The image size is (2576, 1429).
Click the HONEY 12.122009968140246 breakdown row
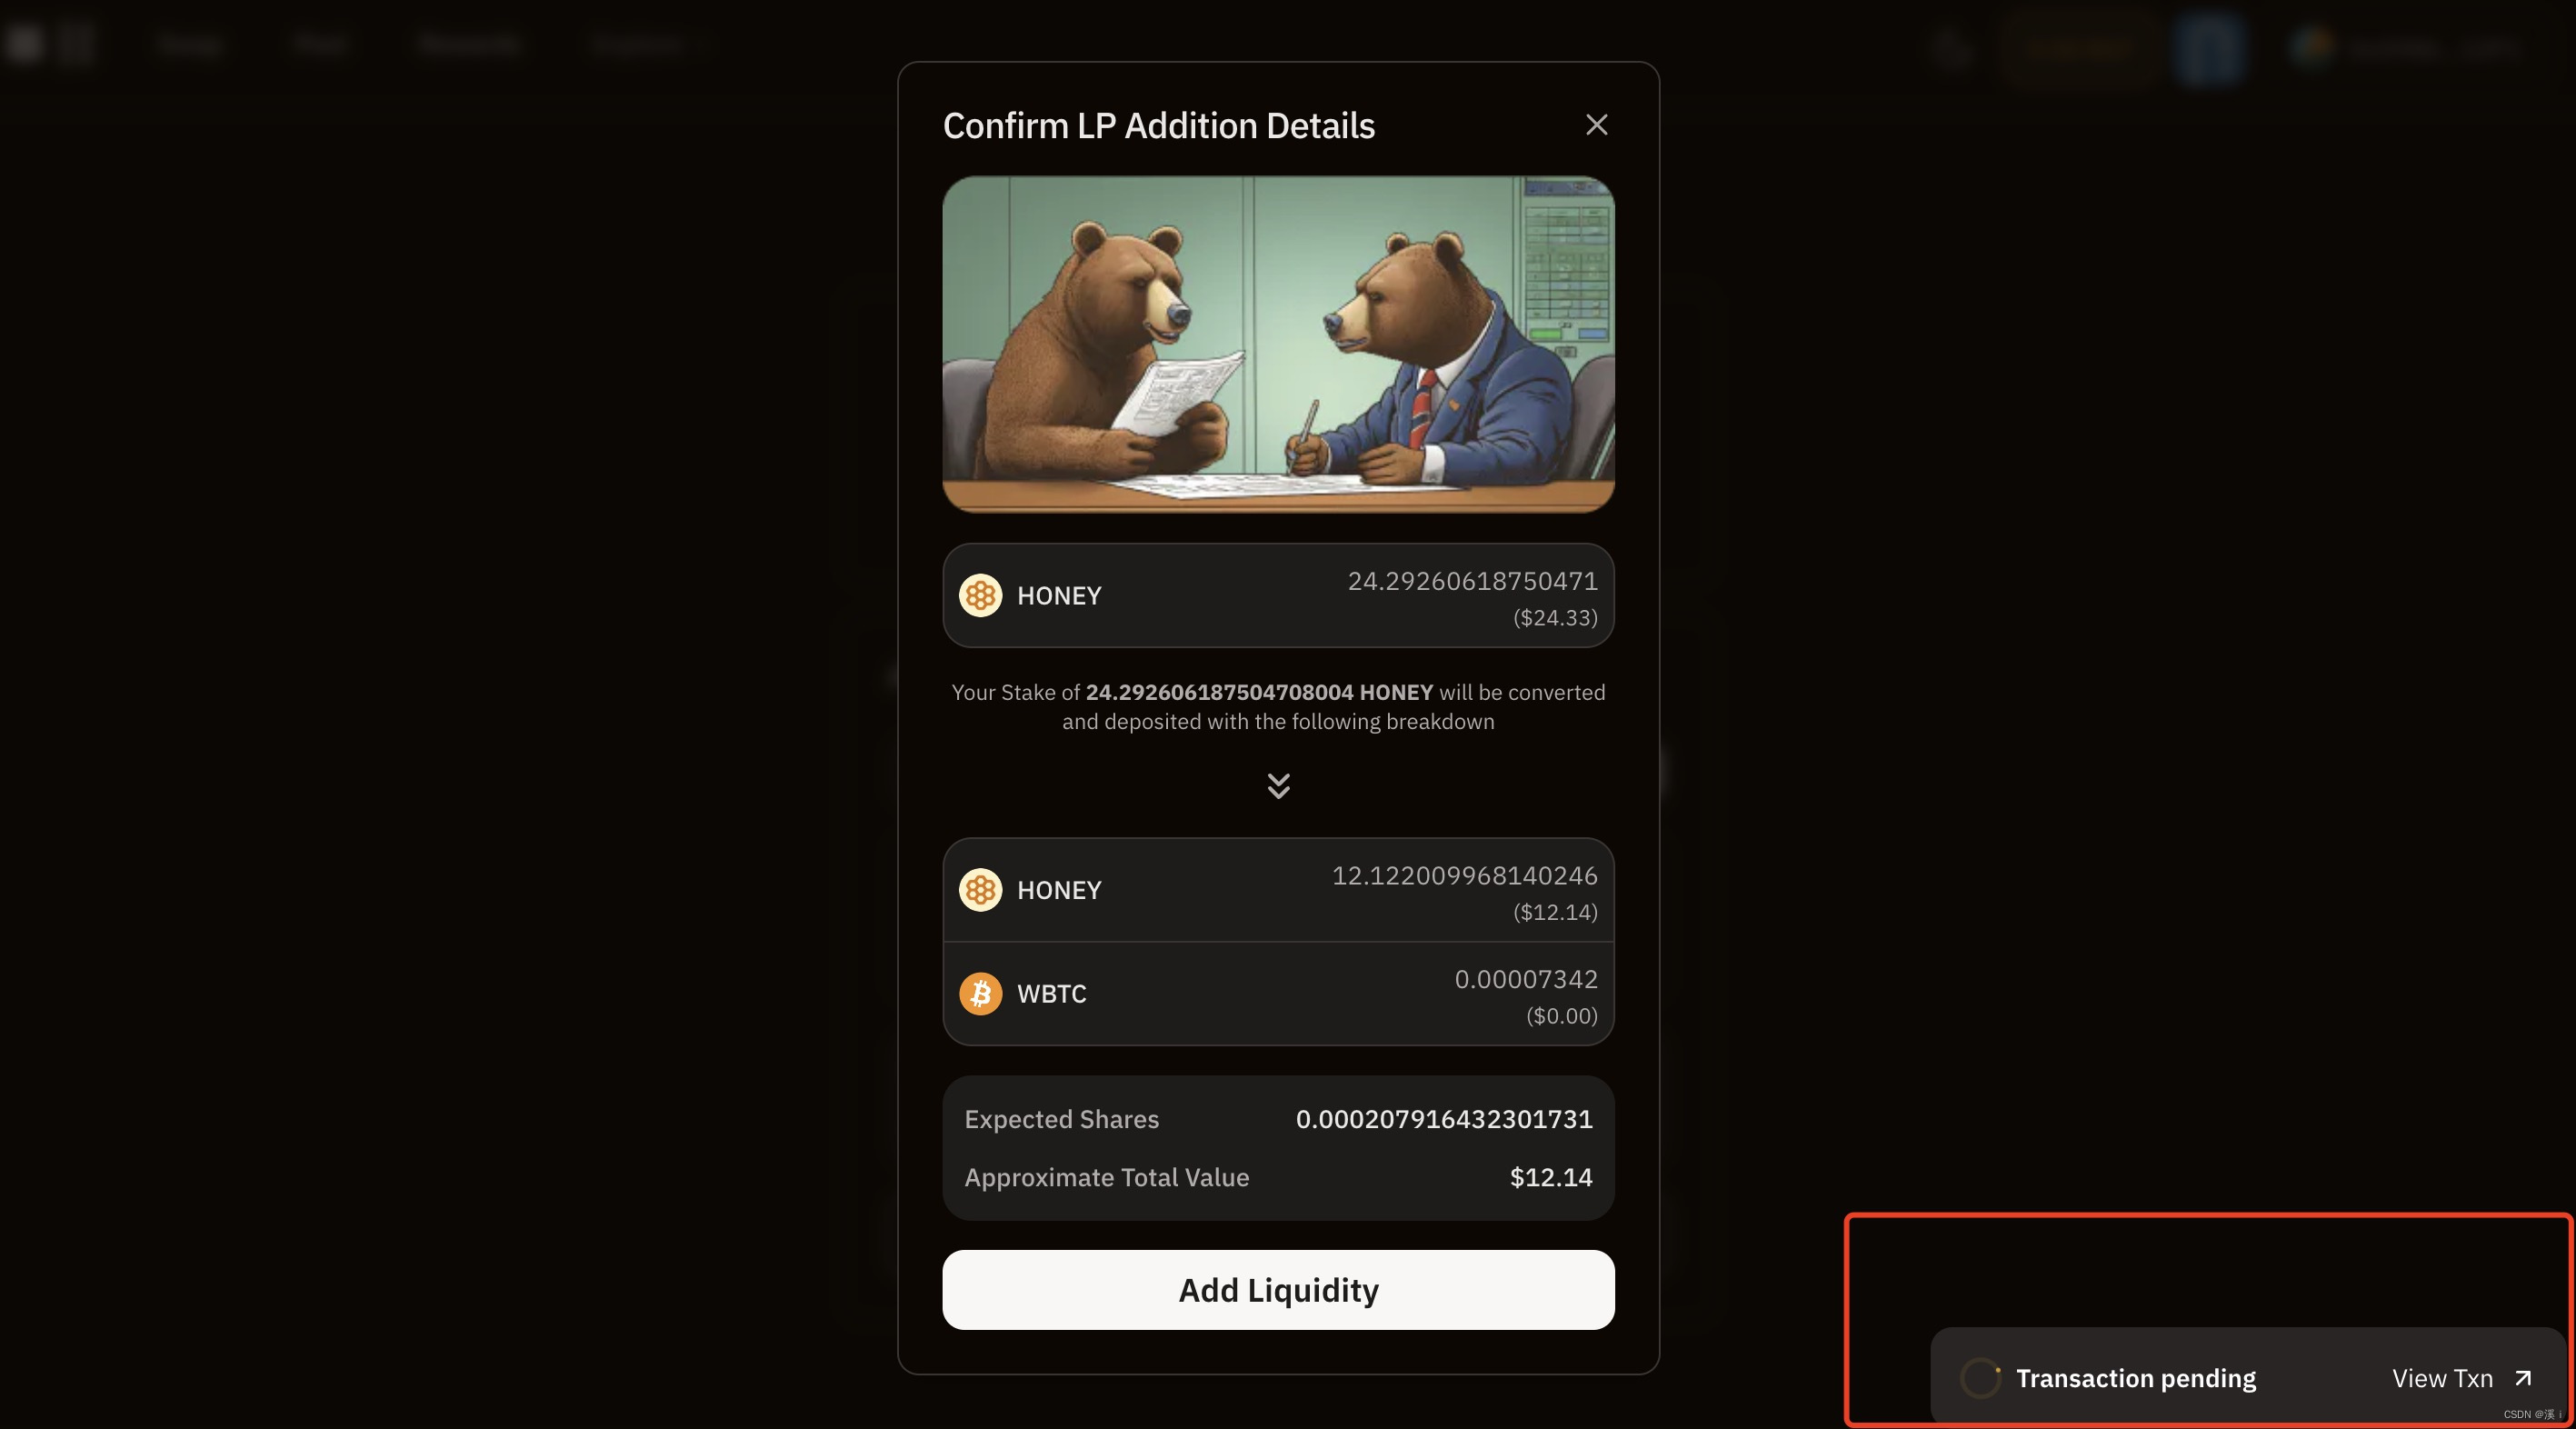(1278, 890)
